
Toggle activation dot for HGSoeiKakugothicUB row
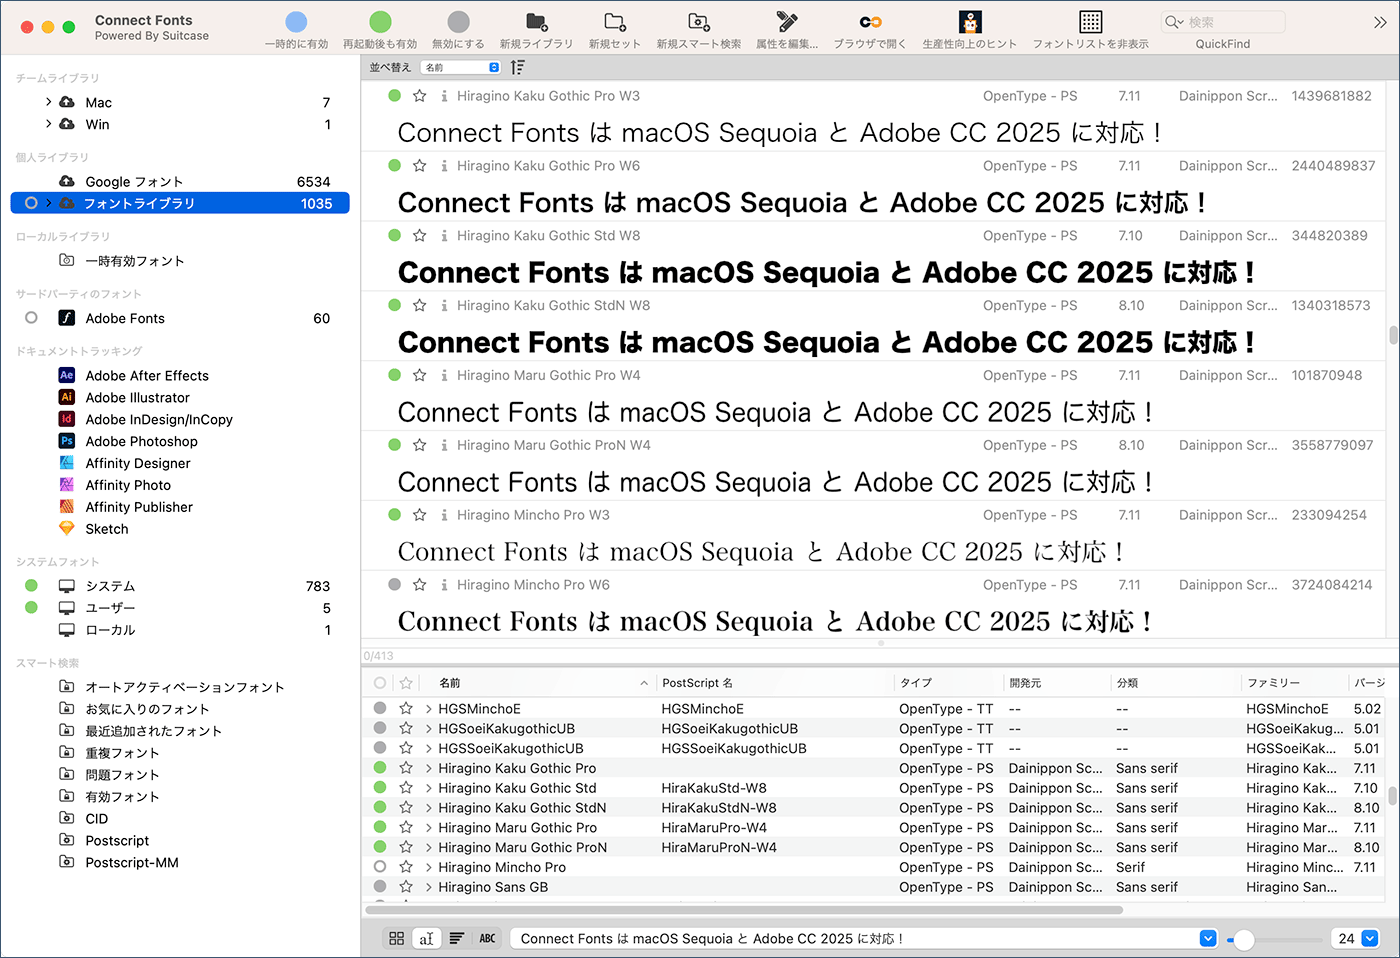(380, 728)
